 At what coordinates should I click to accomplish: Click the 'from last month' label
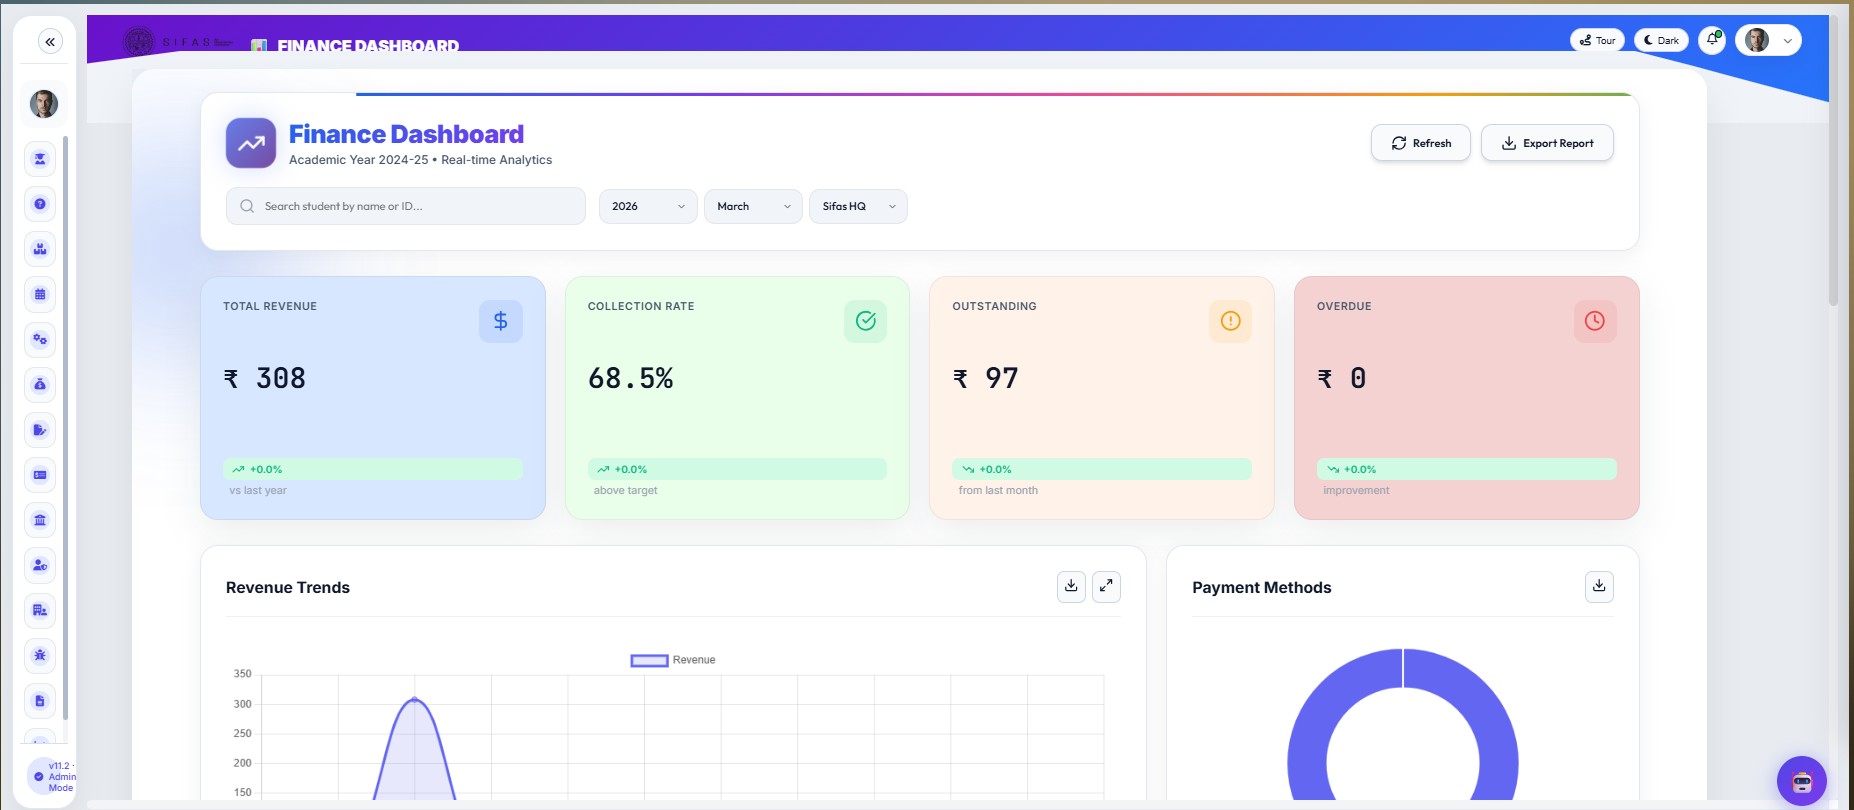[998, 490]
